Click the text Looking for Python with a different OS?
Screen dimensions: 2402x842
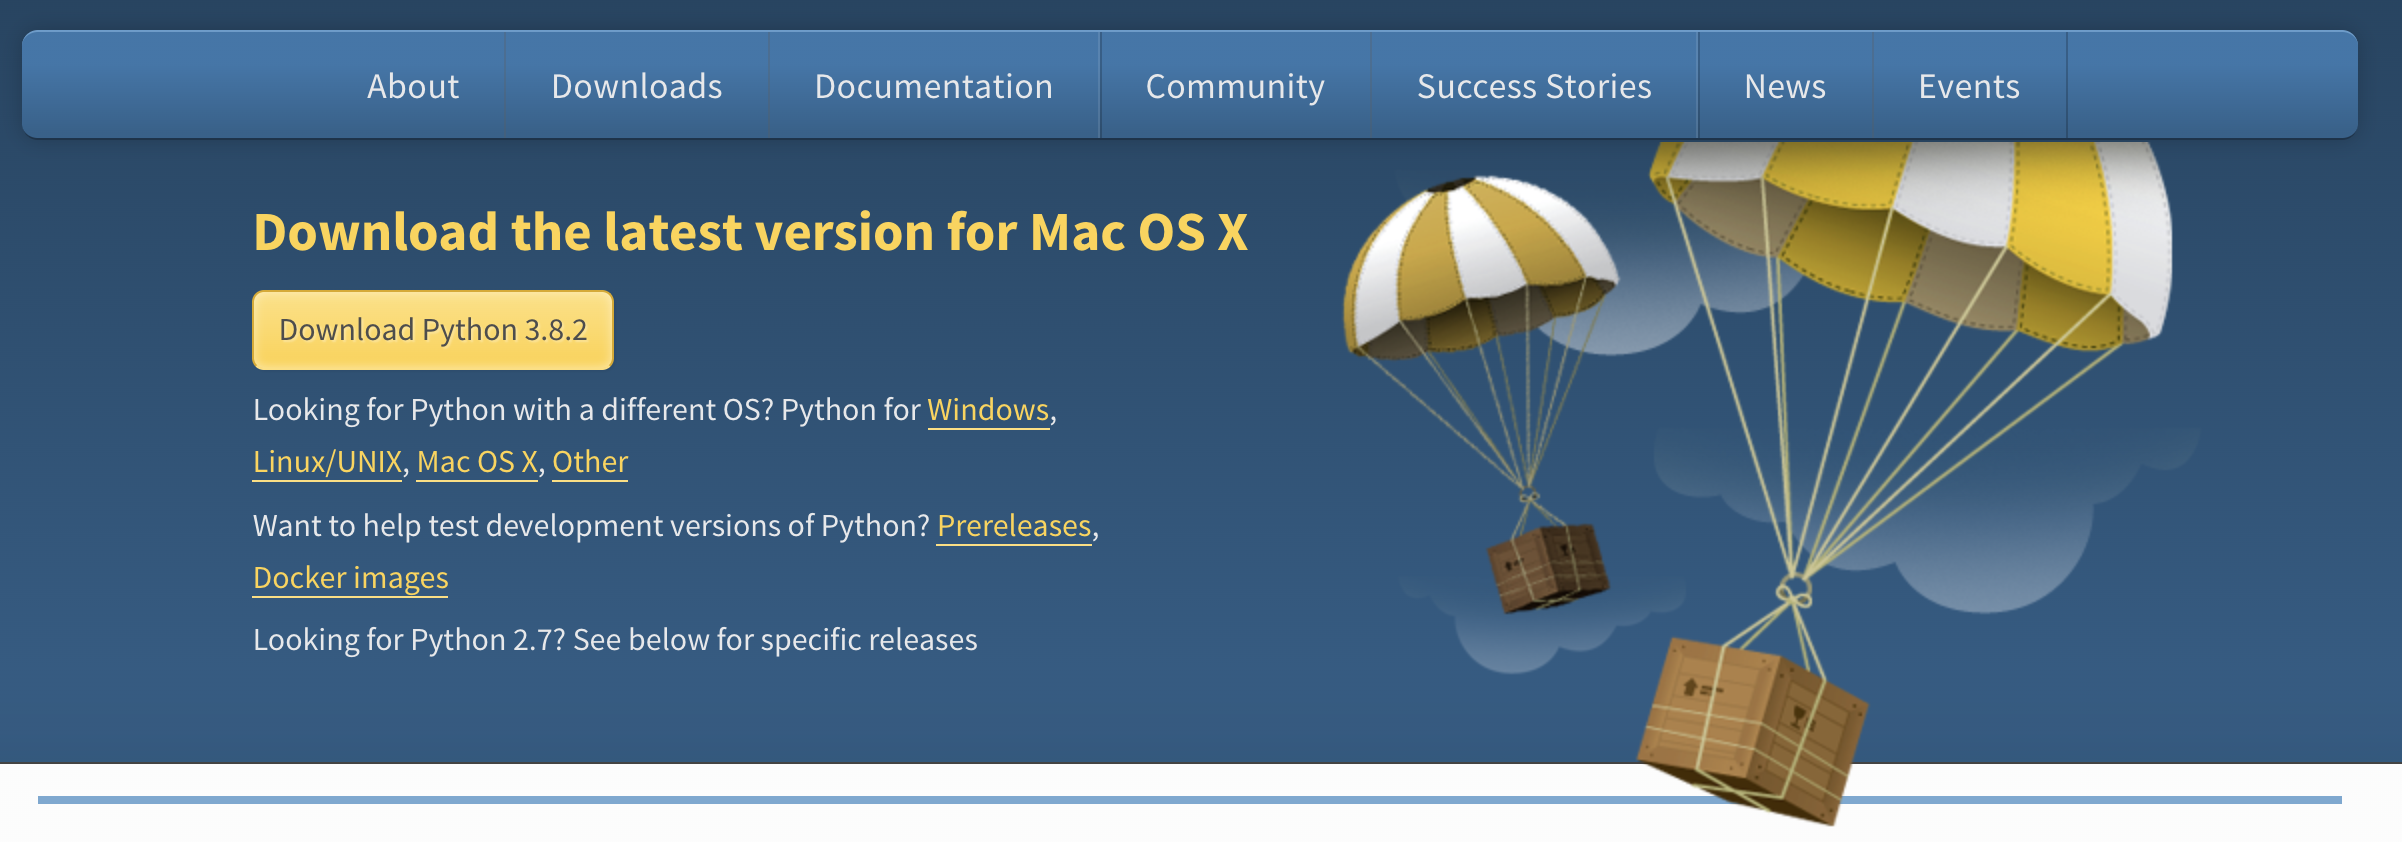coord(513,410)
